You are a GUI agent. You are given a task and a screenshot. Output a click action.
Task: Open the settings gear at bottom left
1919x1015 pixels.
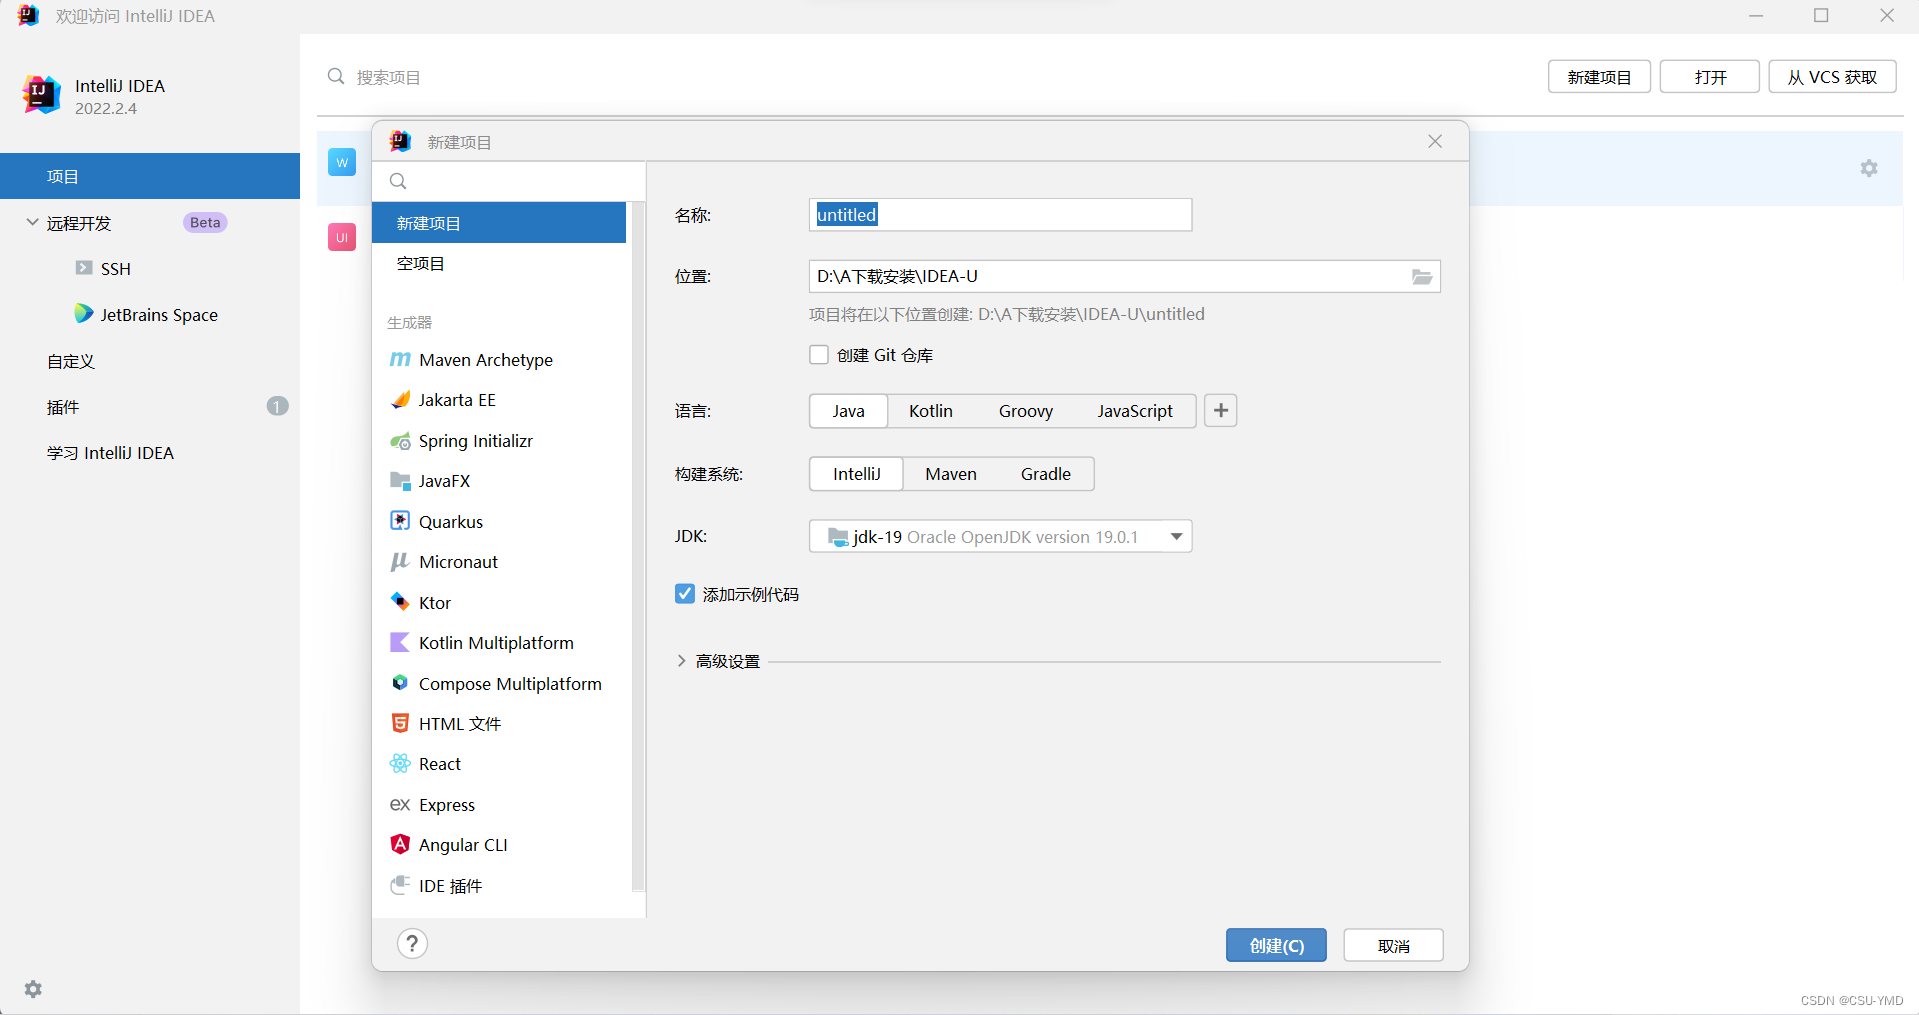click(x=33, y=989)
